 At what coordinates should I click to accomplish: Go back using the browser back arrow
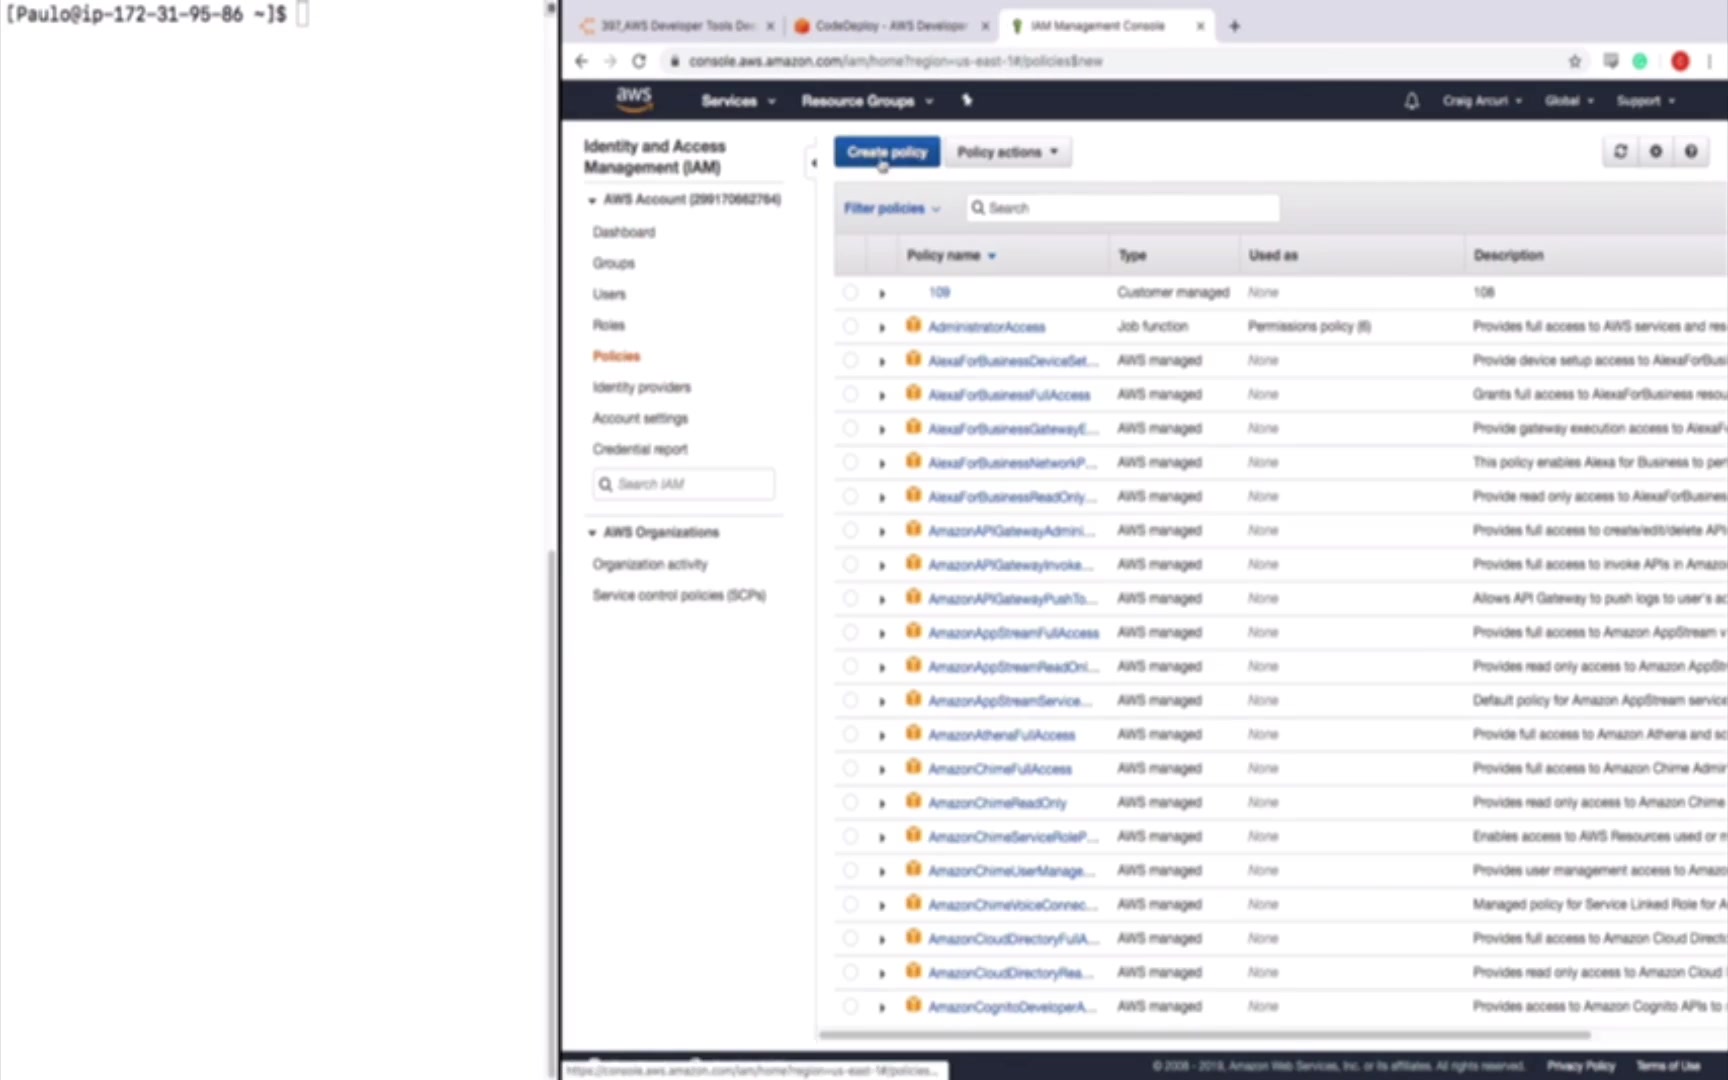582,61
